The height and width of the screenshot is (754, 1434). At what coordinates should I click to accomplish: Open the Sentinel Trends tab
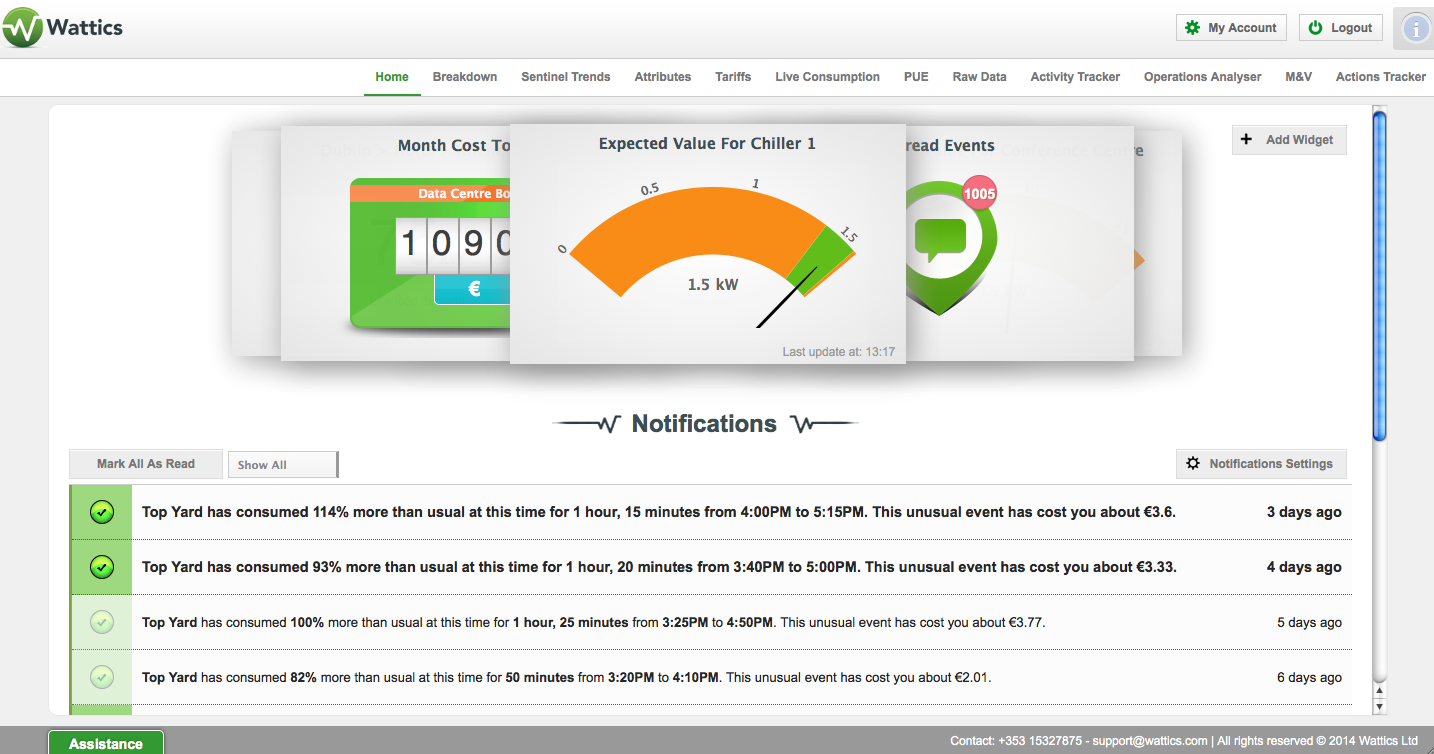point(565,77)
